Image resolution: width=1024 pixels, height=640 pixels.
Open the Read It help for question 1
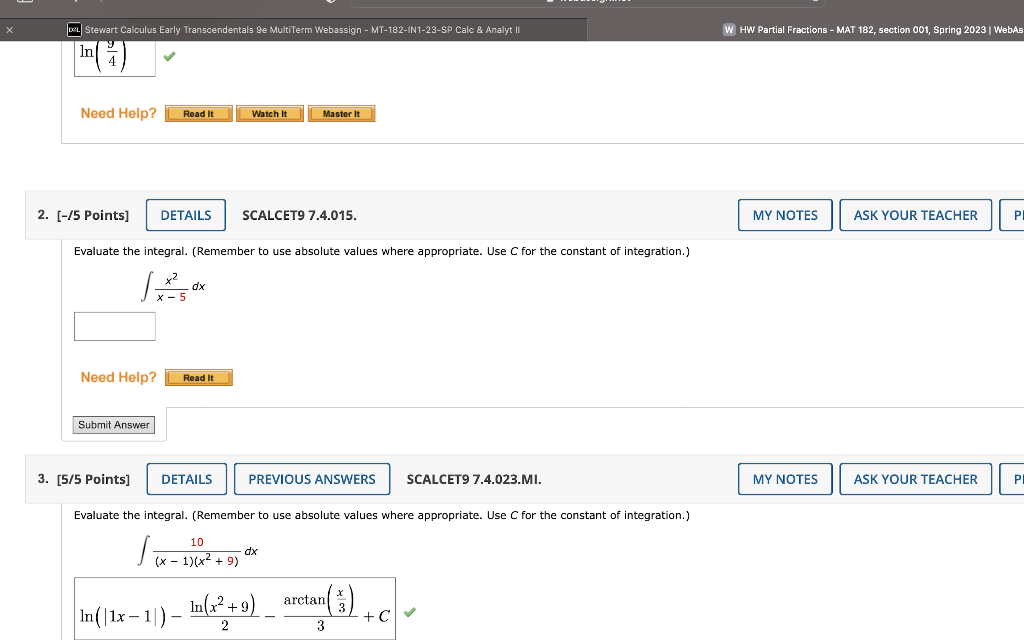click(x=198, y=113)
